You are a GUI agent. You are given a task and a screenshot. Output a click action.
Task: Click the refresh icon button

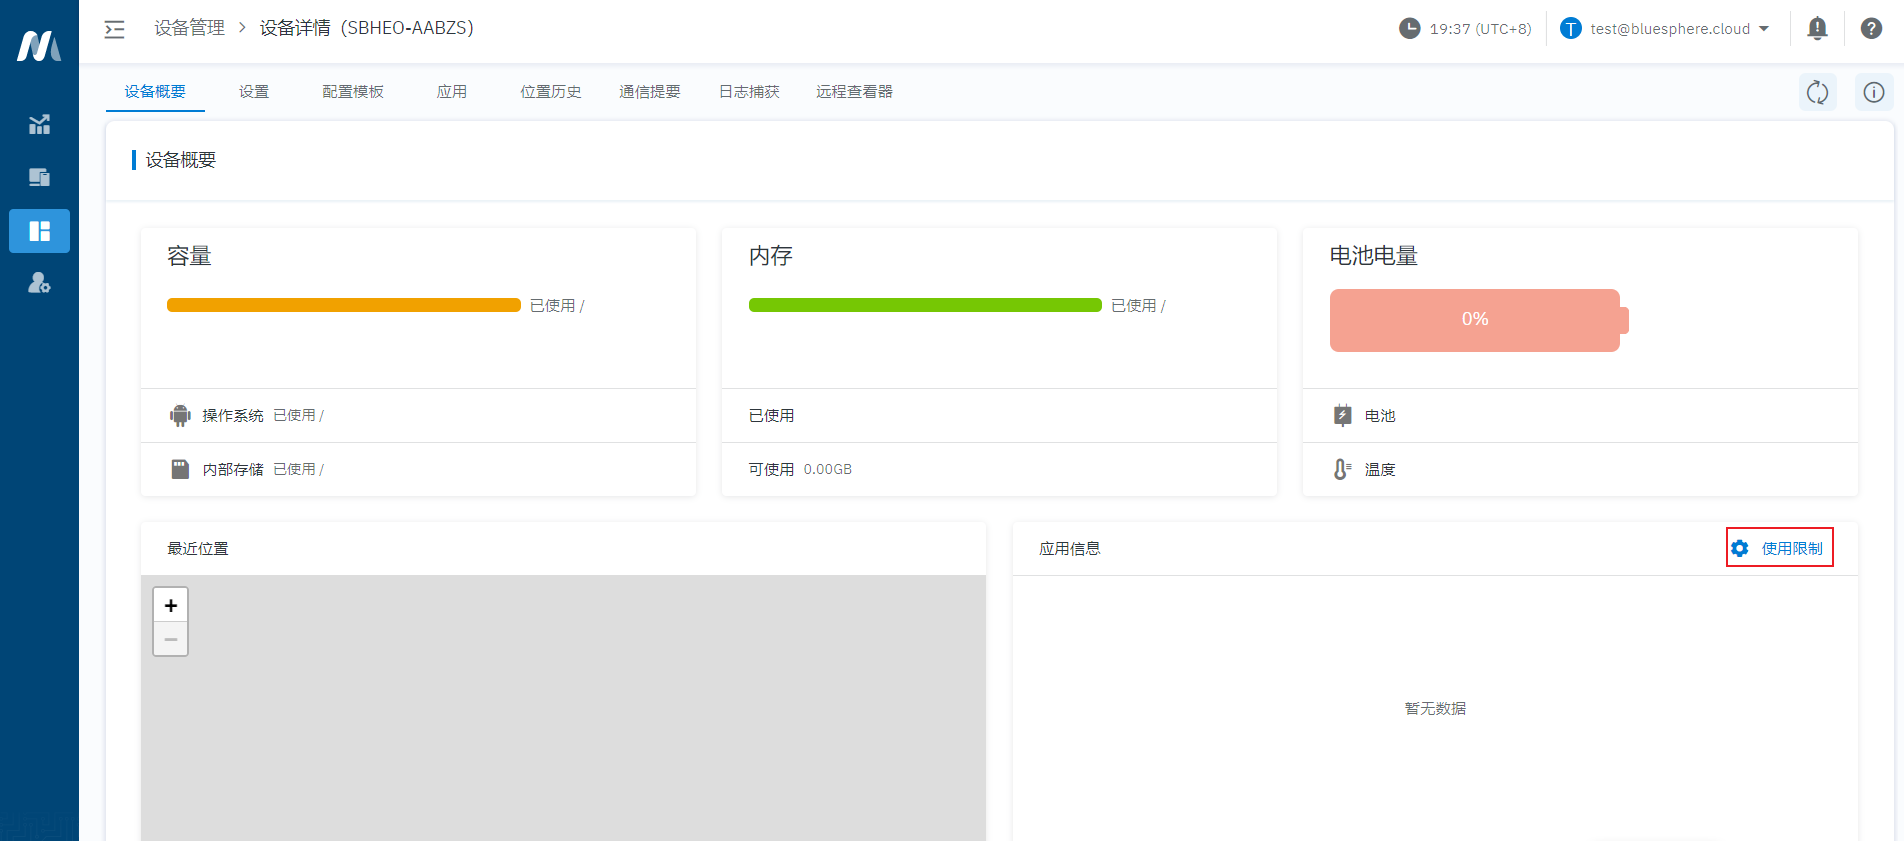pyautogui.click(x=1817, y=93)
